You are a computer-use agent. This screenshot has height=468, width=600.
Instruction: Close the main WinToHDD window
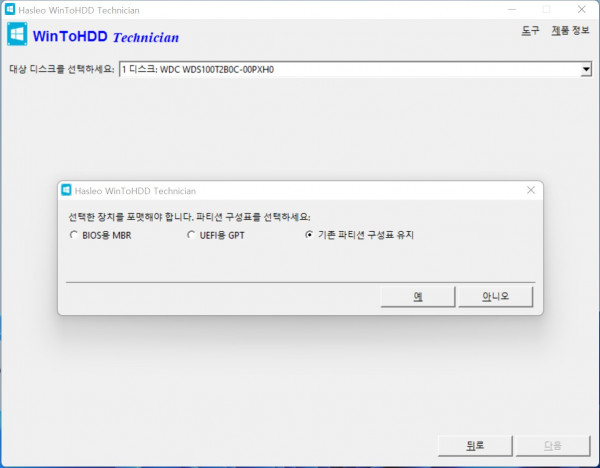click(582, 9)
